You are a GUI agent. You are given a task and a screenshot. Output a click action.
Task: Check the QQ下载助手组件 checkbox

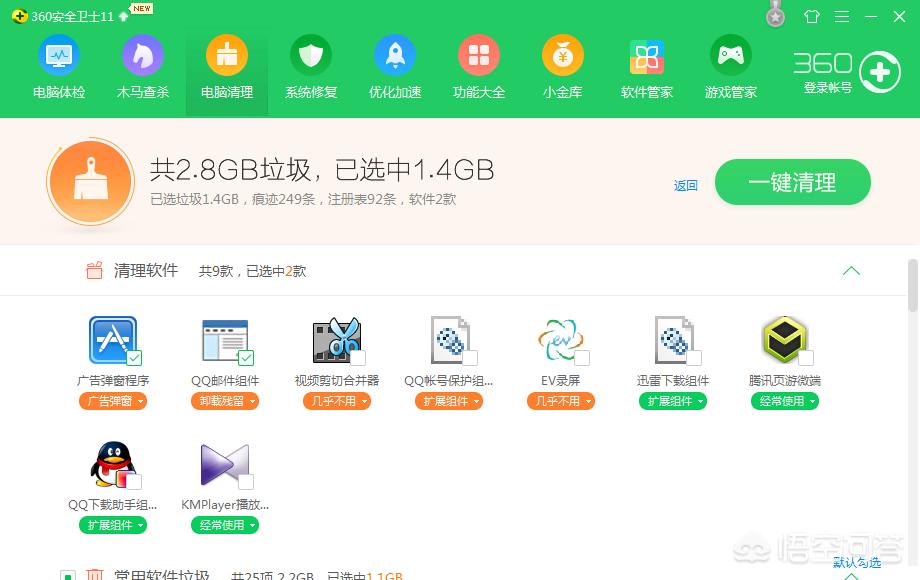point(134,481)
